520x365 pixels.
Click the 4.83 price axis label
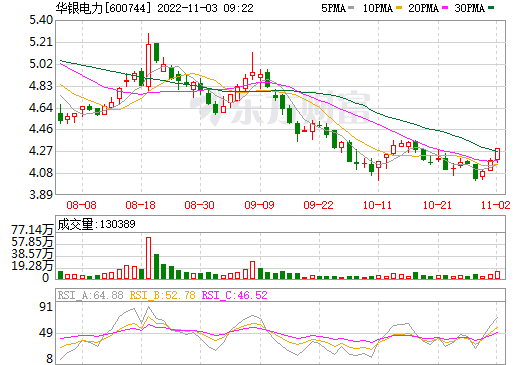pos(41,86)
